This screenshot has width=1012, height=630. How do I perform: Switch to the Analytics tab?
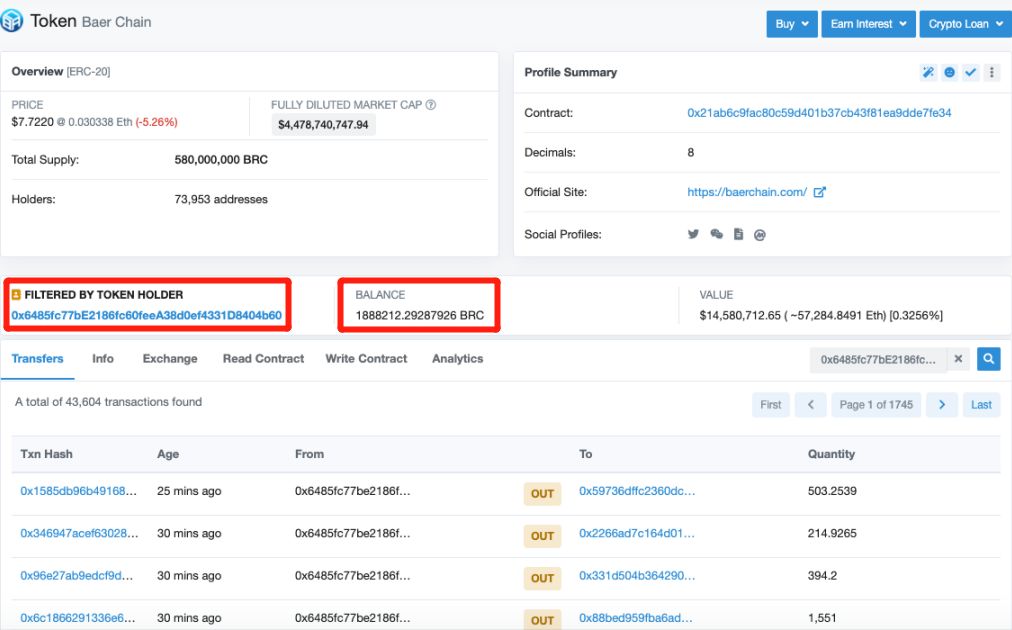pos(458,358)
